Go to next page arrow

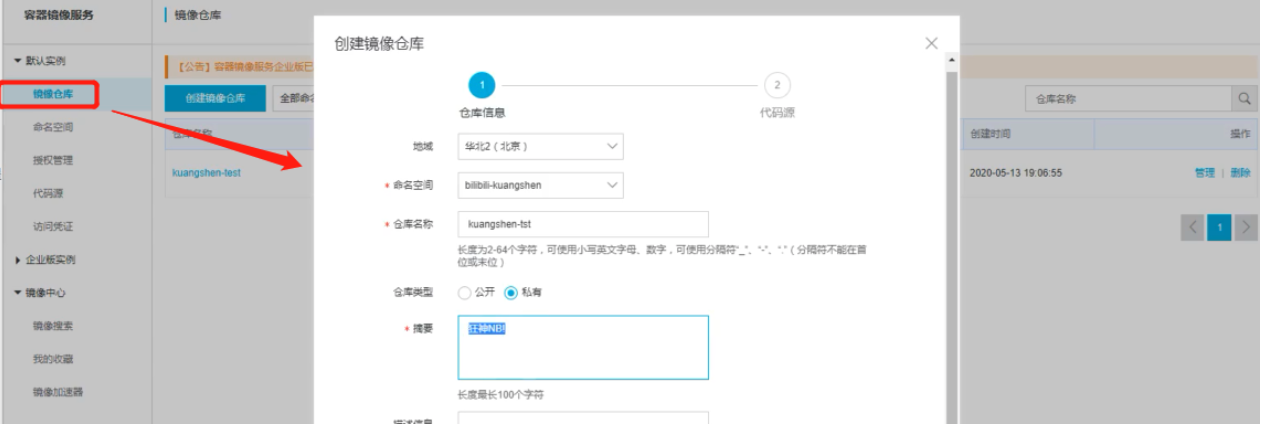pyautogui.click(x=1245, y=227)
